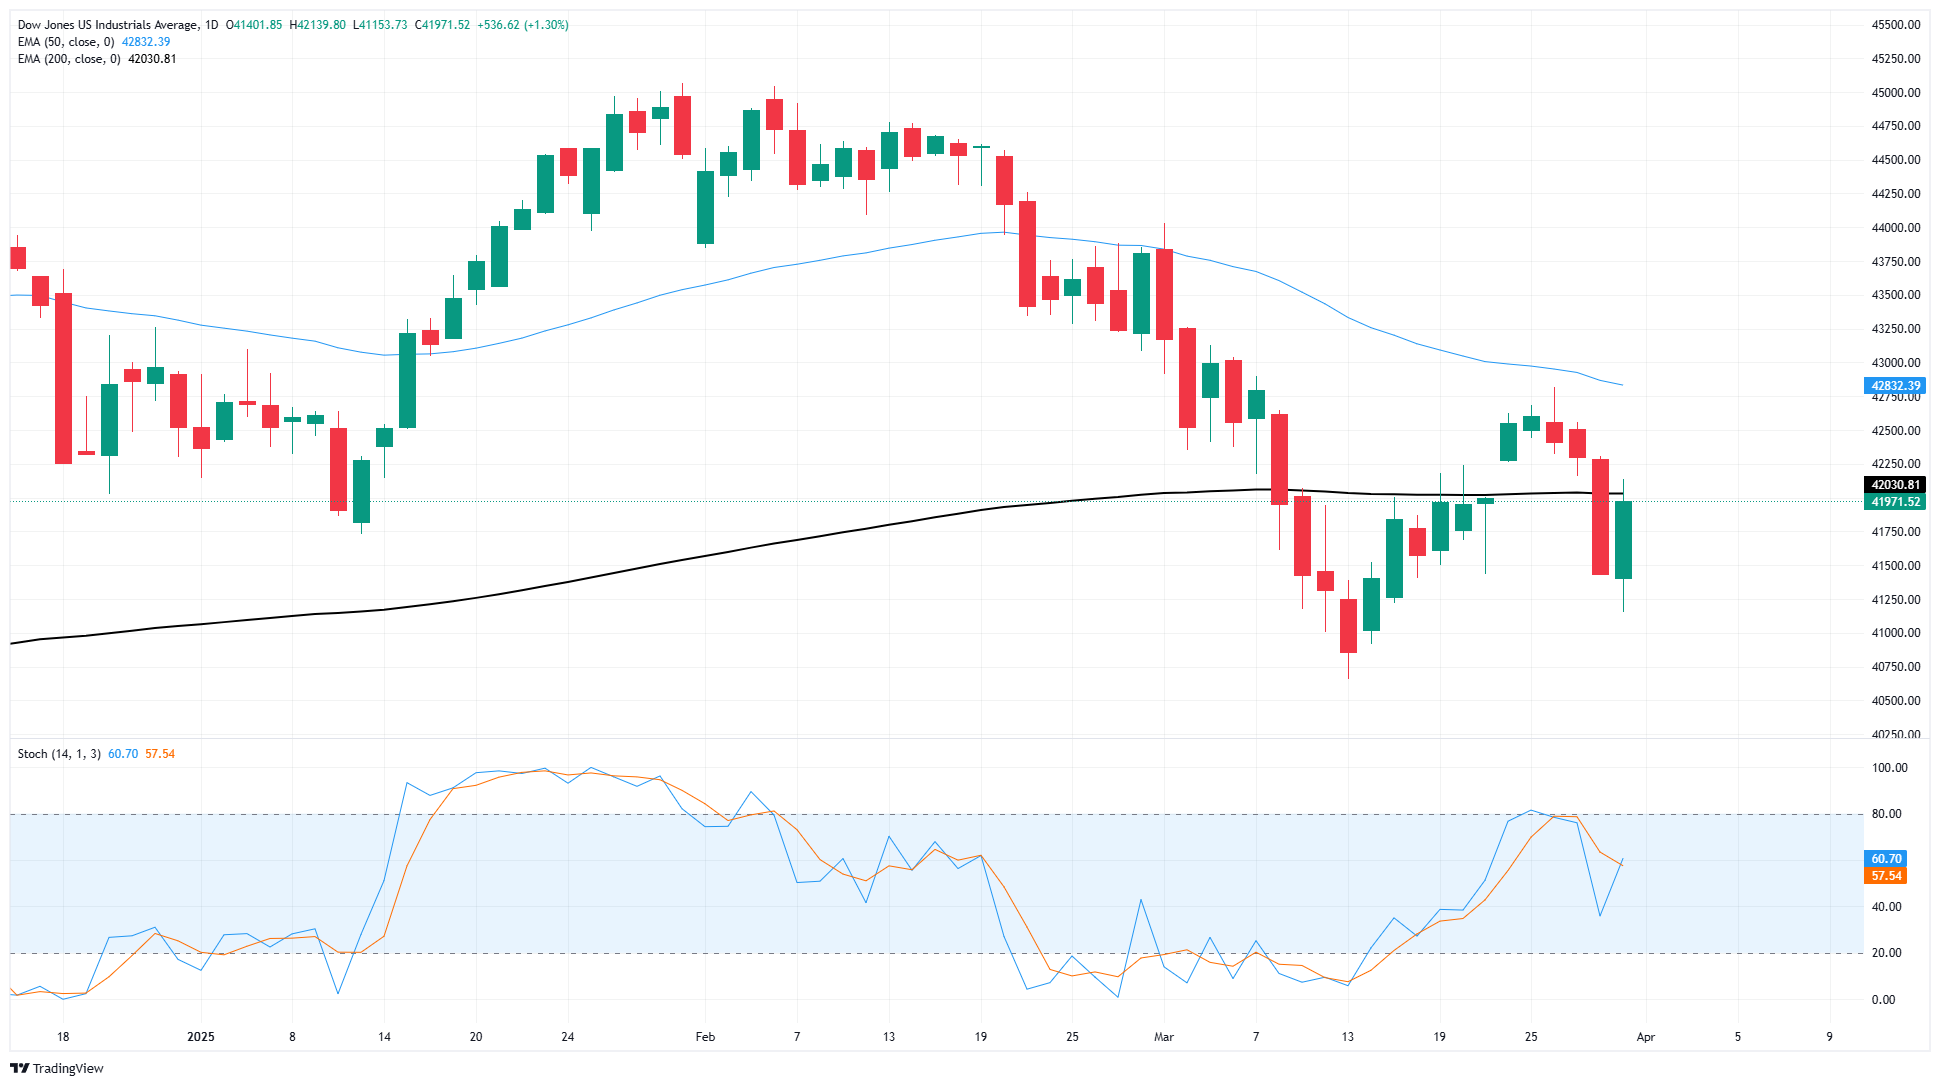Image resolution: width=1940 pixels, height=1086 pixels.
Task: Click the orange 57.54 stochastic axis label
Action: (x=1886, y=876)
